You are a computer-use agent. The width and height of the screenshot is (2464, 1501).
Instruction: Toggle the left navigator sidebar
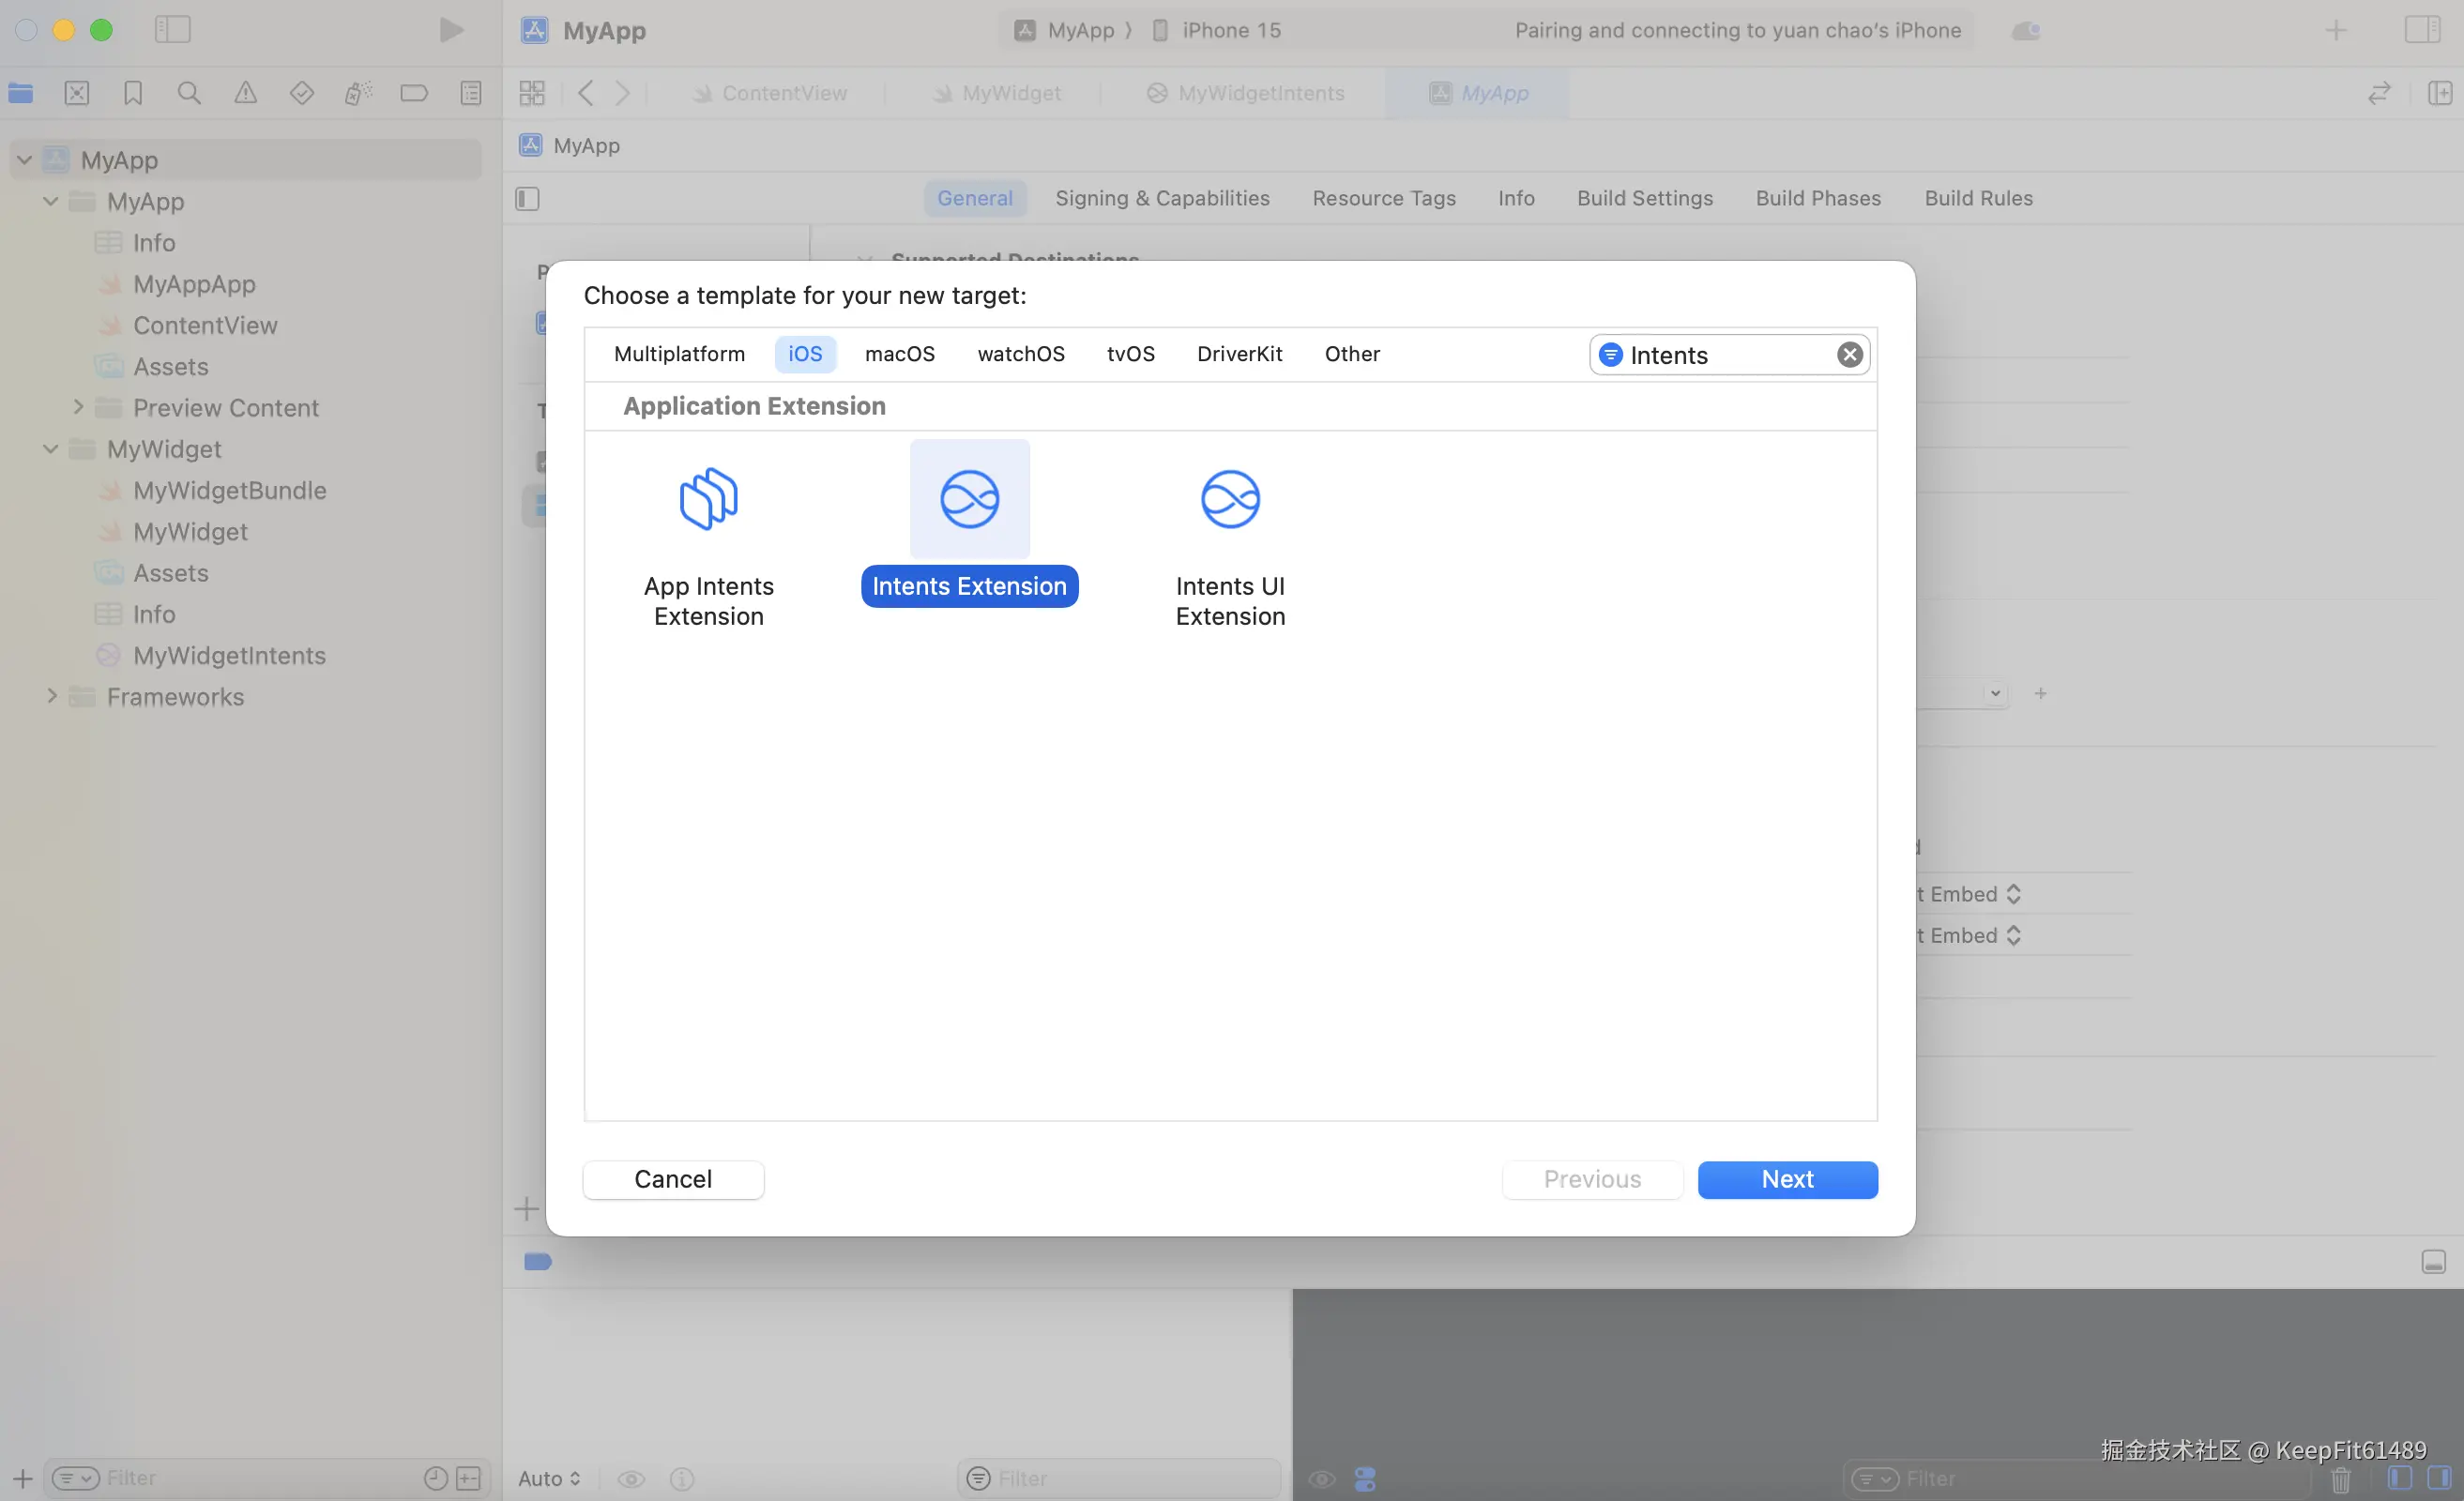click(172, 30)
